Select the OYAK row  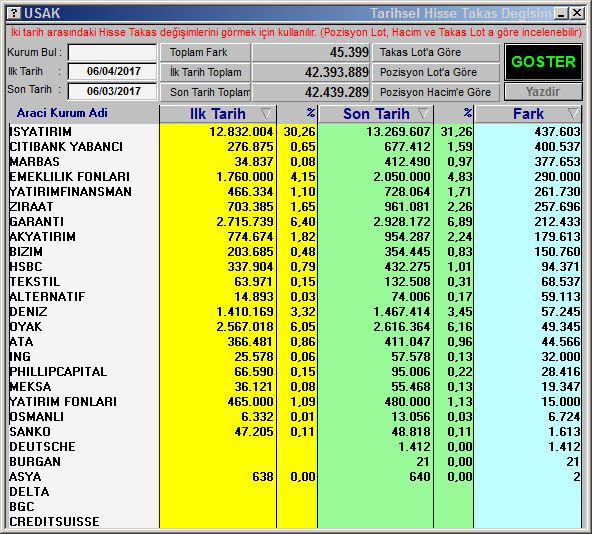(294, 327)
